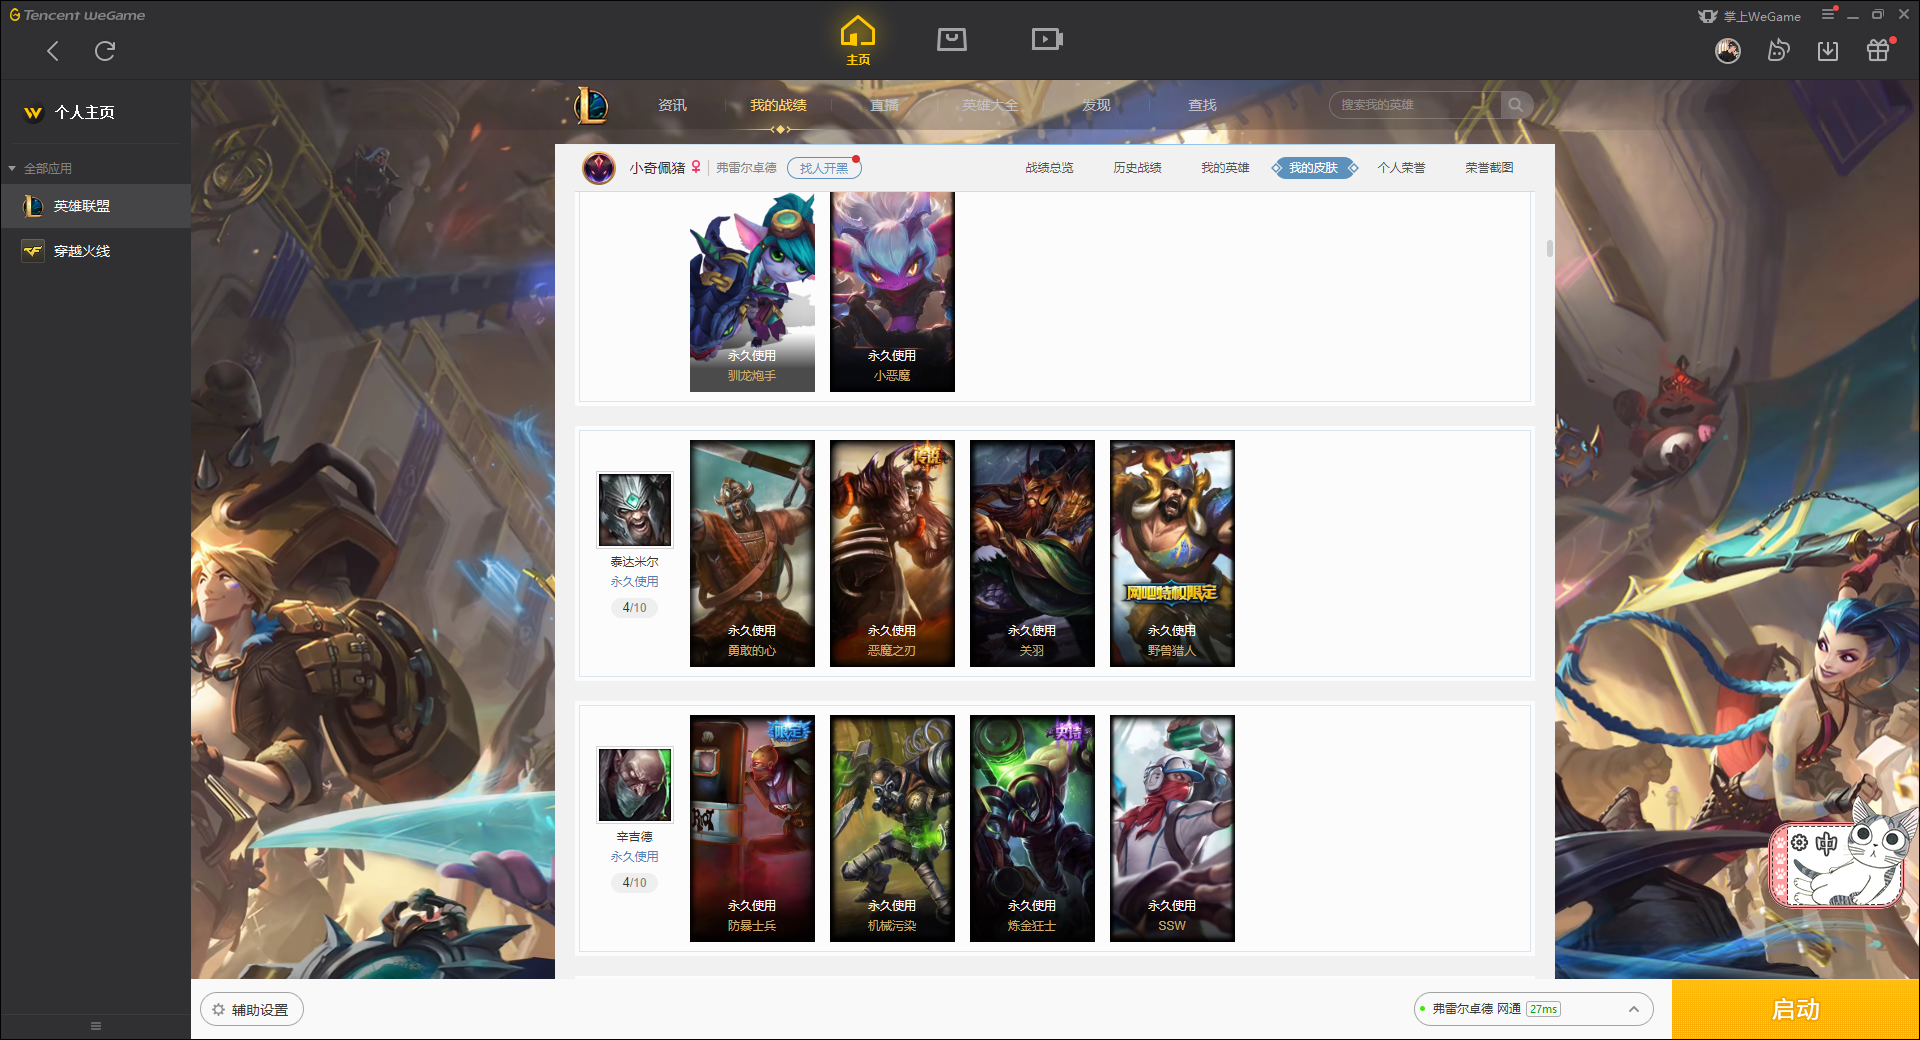Screen dimensions: 1920x1040
Task: Open the 关羽 skin card
Action: click(1032, 553)
